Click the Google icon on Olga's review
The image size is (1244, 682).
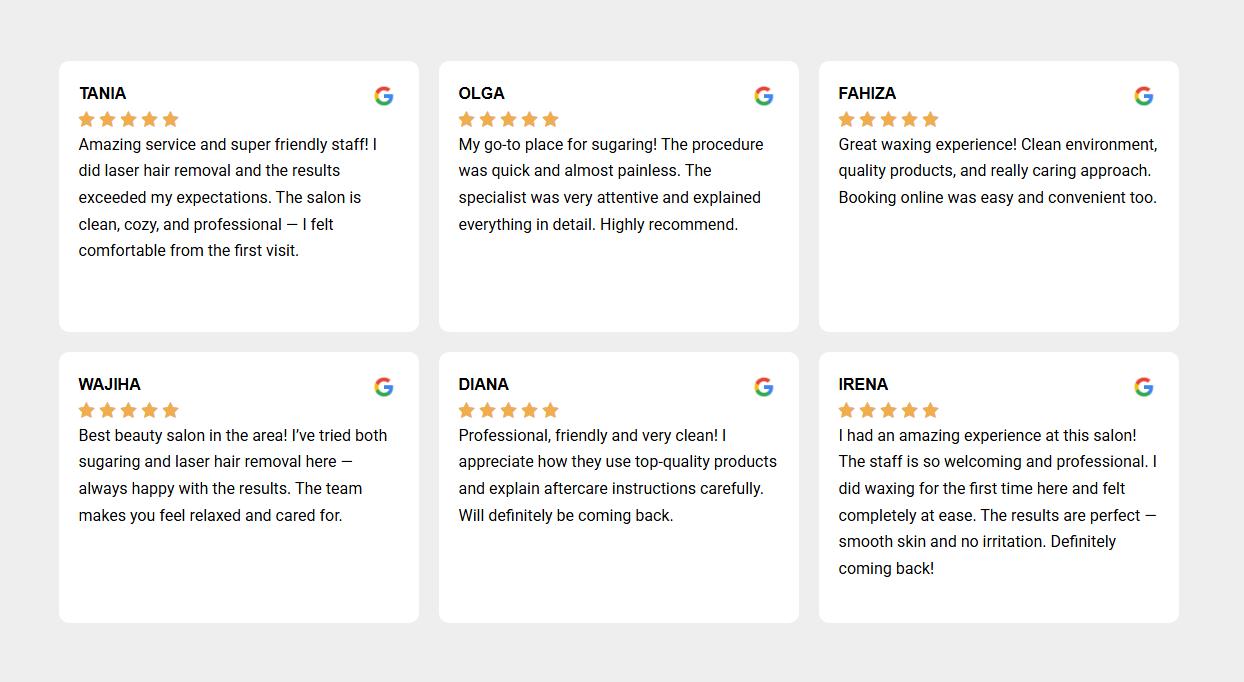tap(764, 96)
